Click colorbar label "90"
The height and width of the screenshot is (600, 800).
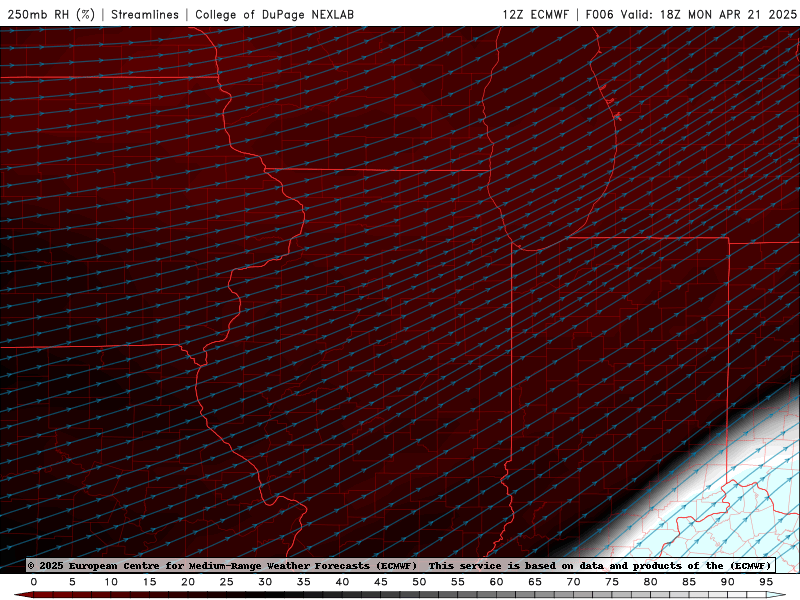pos(727,582)
